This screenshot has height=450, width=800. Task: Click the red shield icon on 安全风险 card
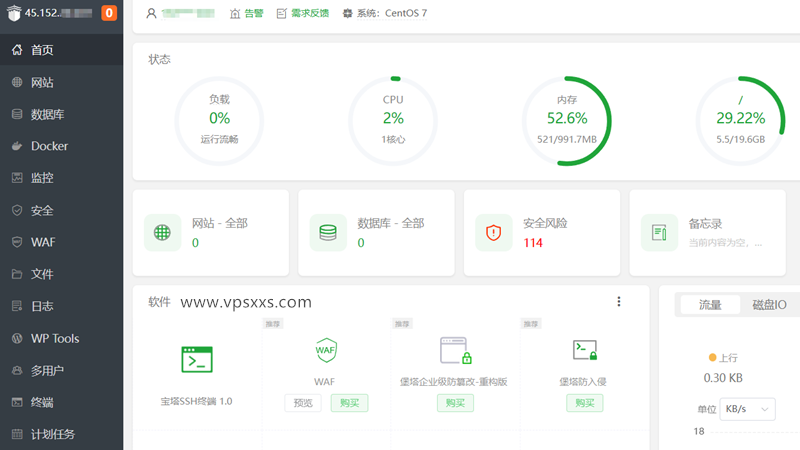click(493, 233)
